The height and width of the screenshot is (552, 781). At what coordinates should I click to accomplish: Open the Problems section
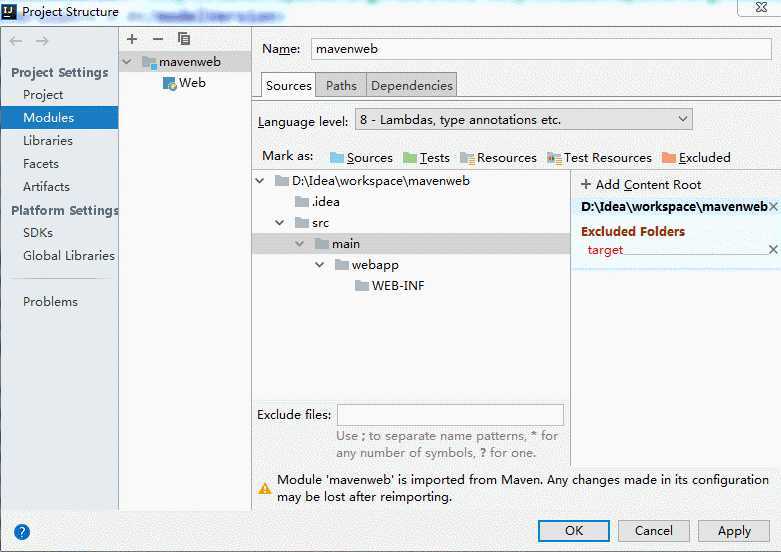pyautogui.click(x=50, y=301)
